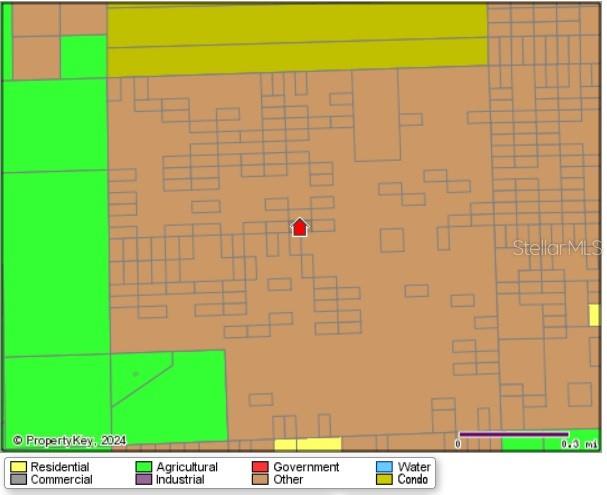Click the StellarMLS watermark text
Image resolution: width=607 pixels, height=495 pixels.
click(x=557, y=247)
